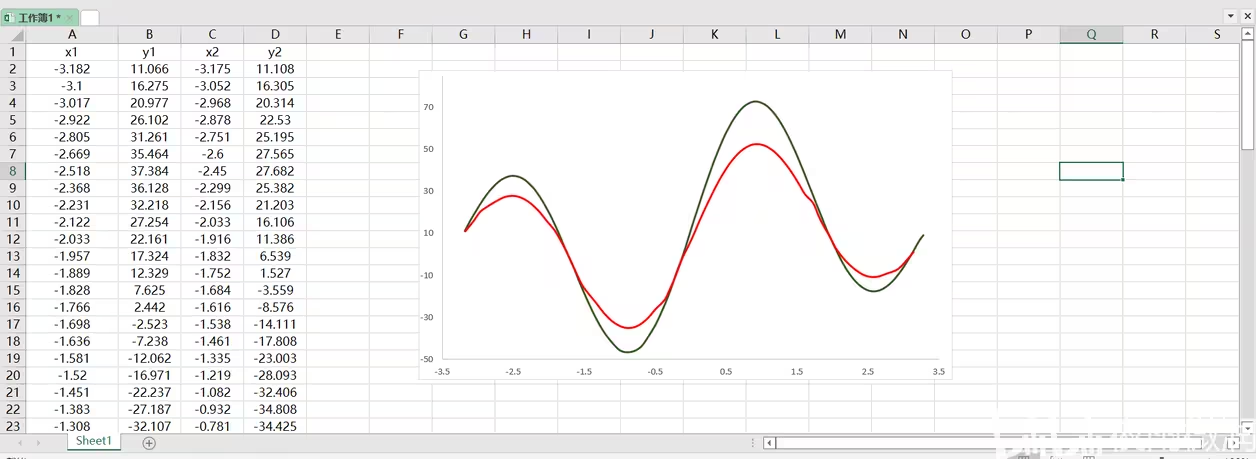
Task: Click cell containing y1 header
Action: (149, 52)
